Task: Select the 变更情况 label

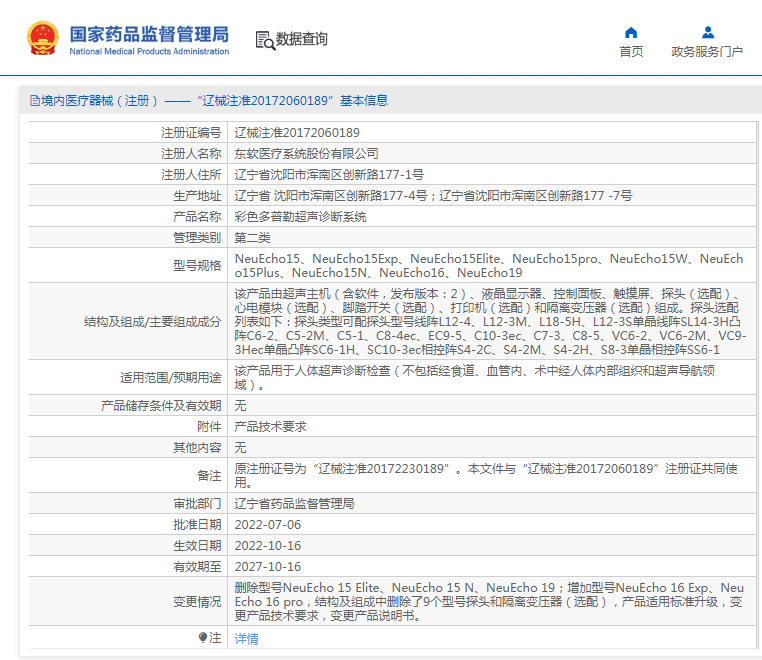Action: 197,602
